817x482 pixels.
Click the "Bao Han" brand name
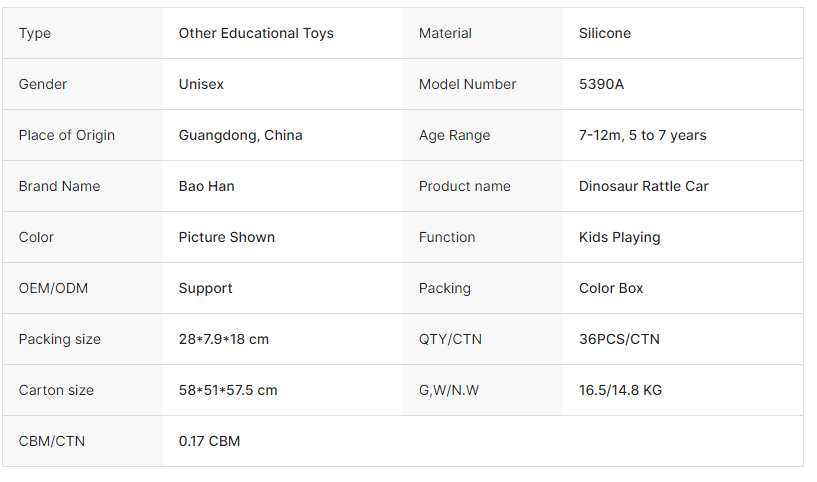tap(206, 186)
